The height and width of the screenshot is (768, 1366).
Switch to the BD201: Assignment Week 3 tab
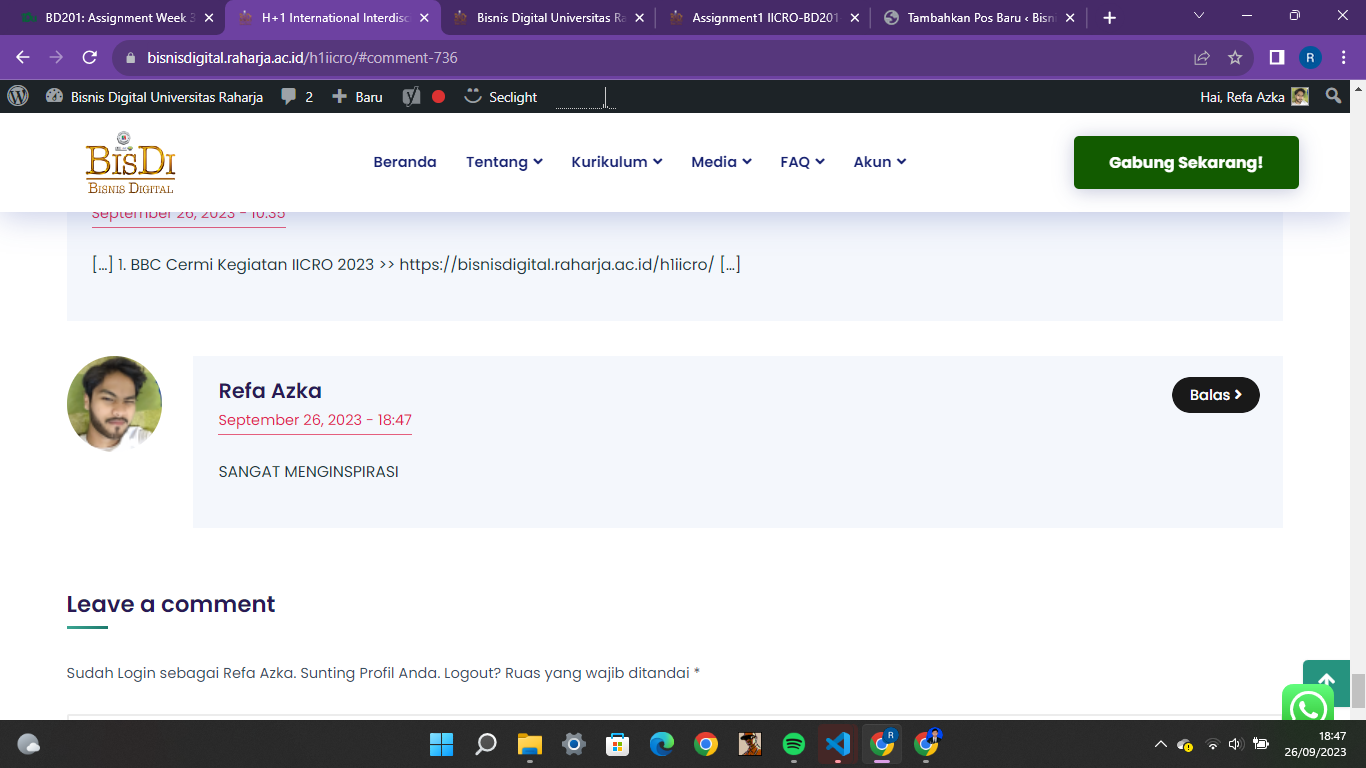point(112,18)
